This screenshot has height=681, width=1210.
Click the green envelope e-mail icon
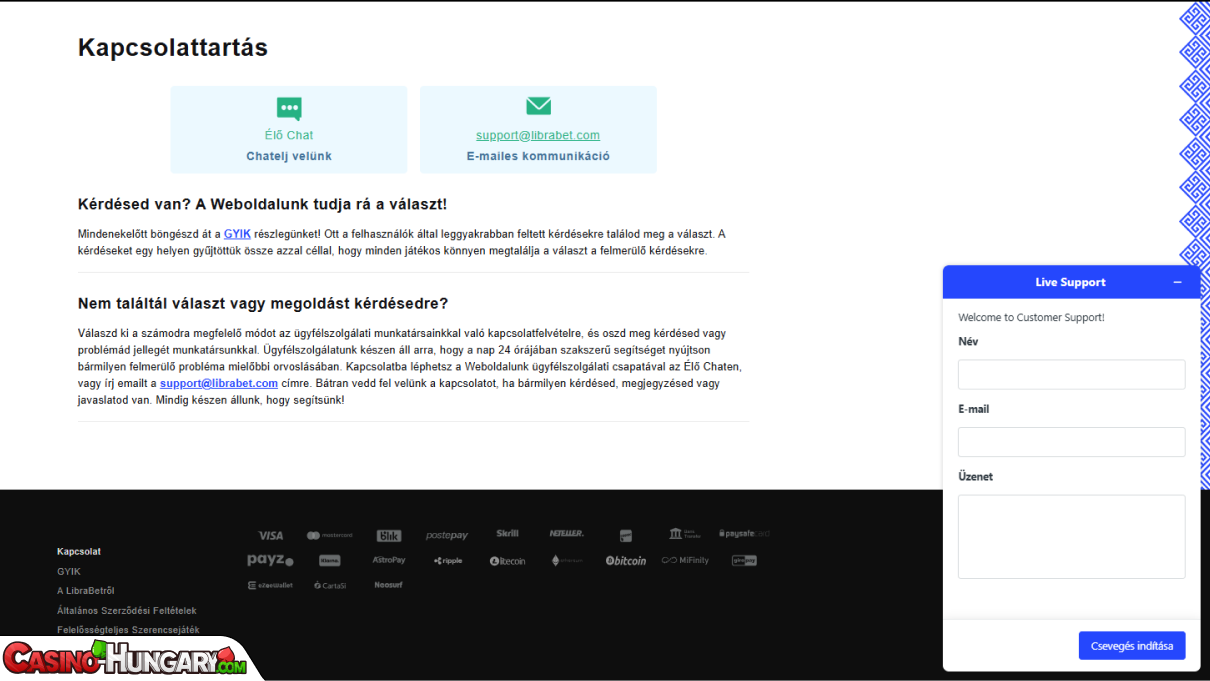point(538,106)
